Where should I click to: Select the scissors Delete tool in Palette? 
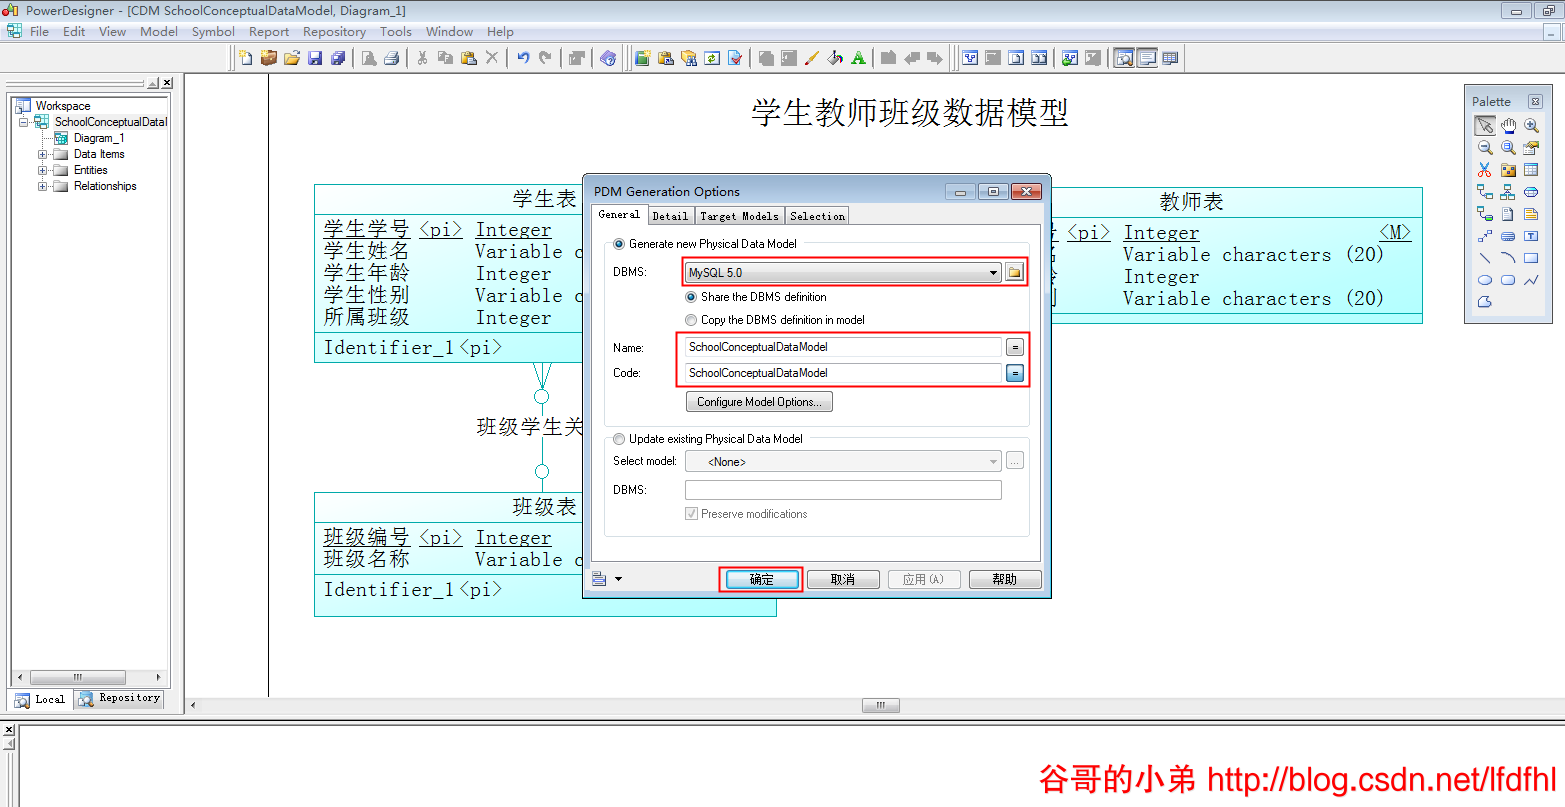(x=1485, y=170)
